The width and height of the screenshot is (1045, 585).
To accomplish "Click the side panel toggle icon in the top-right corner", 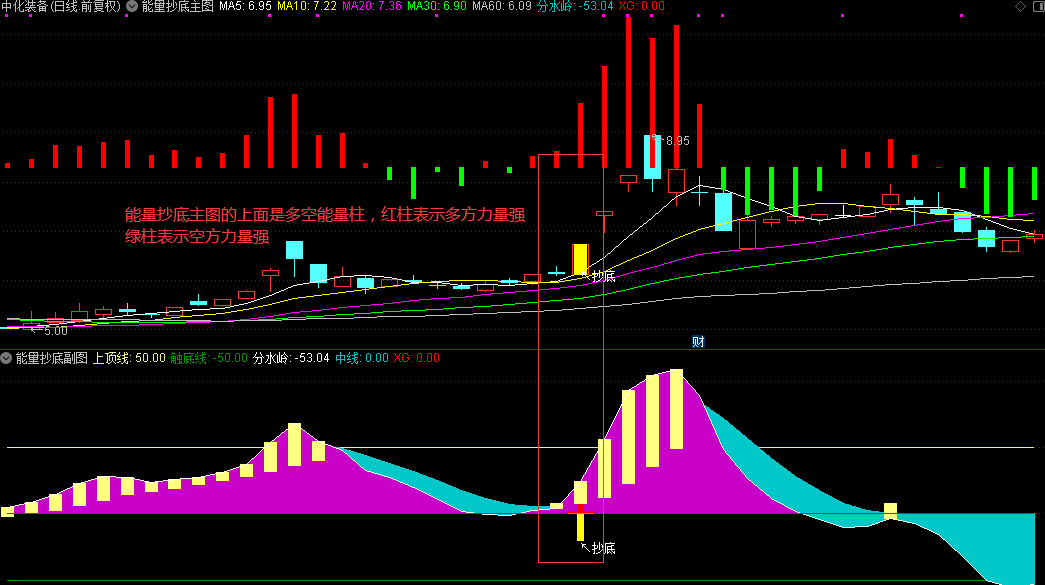I will click(x=1038, y=6).
